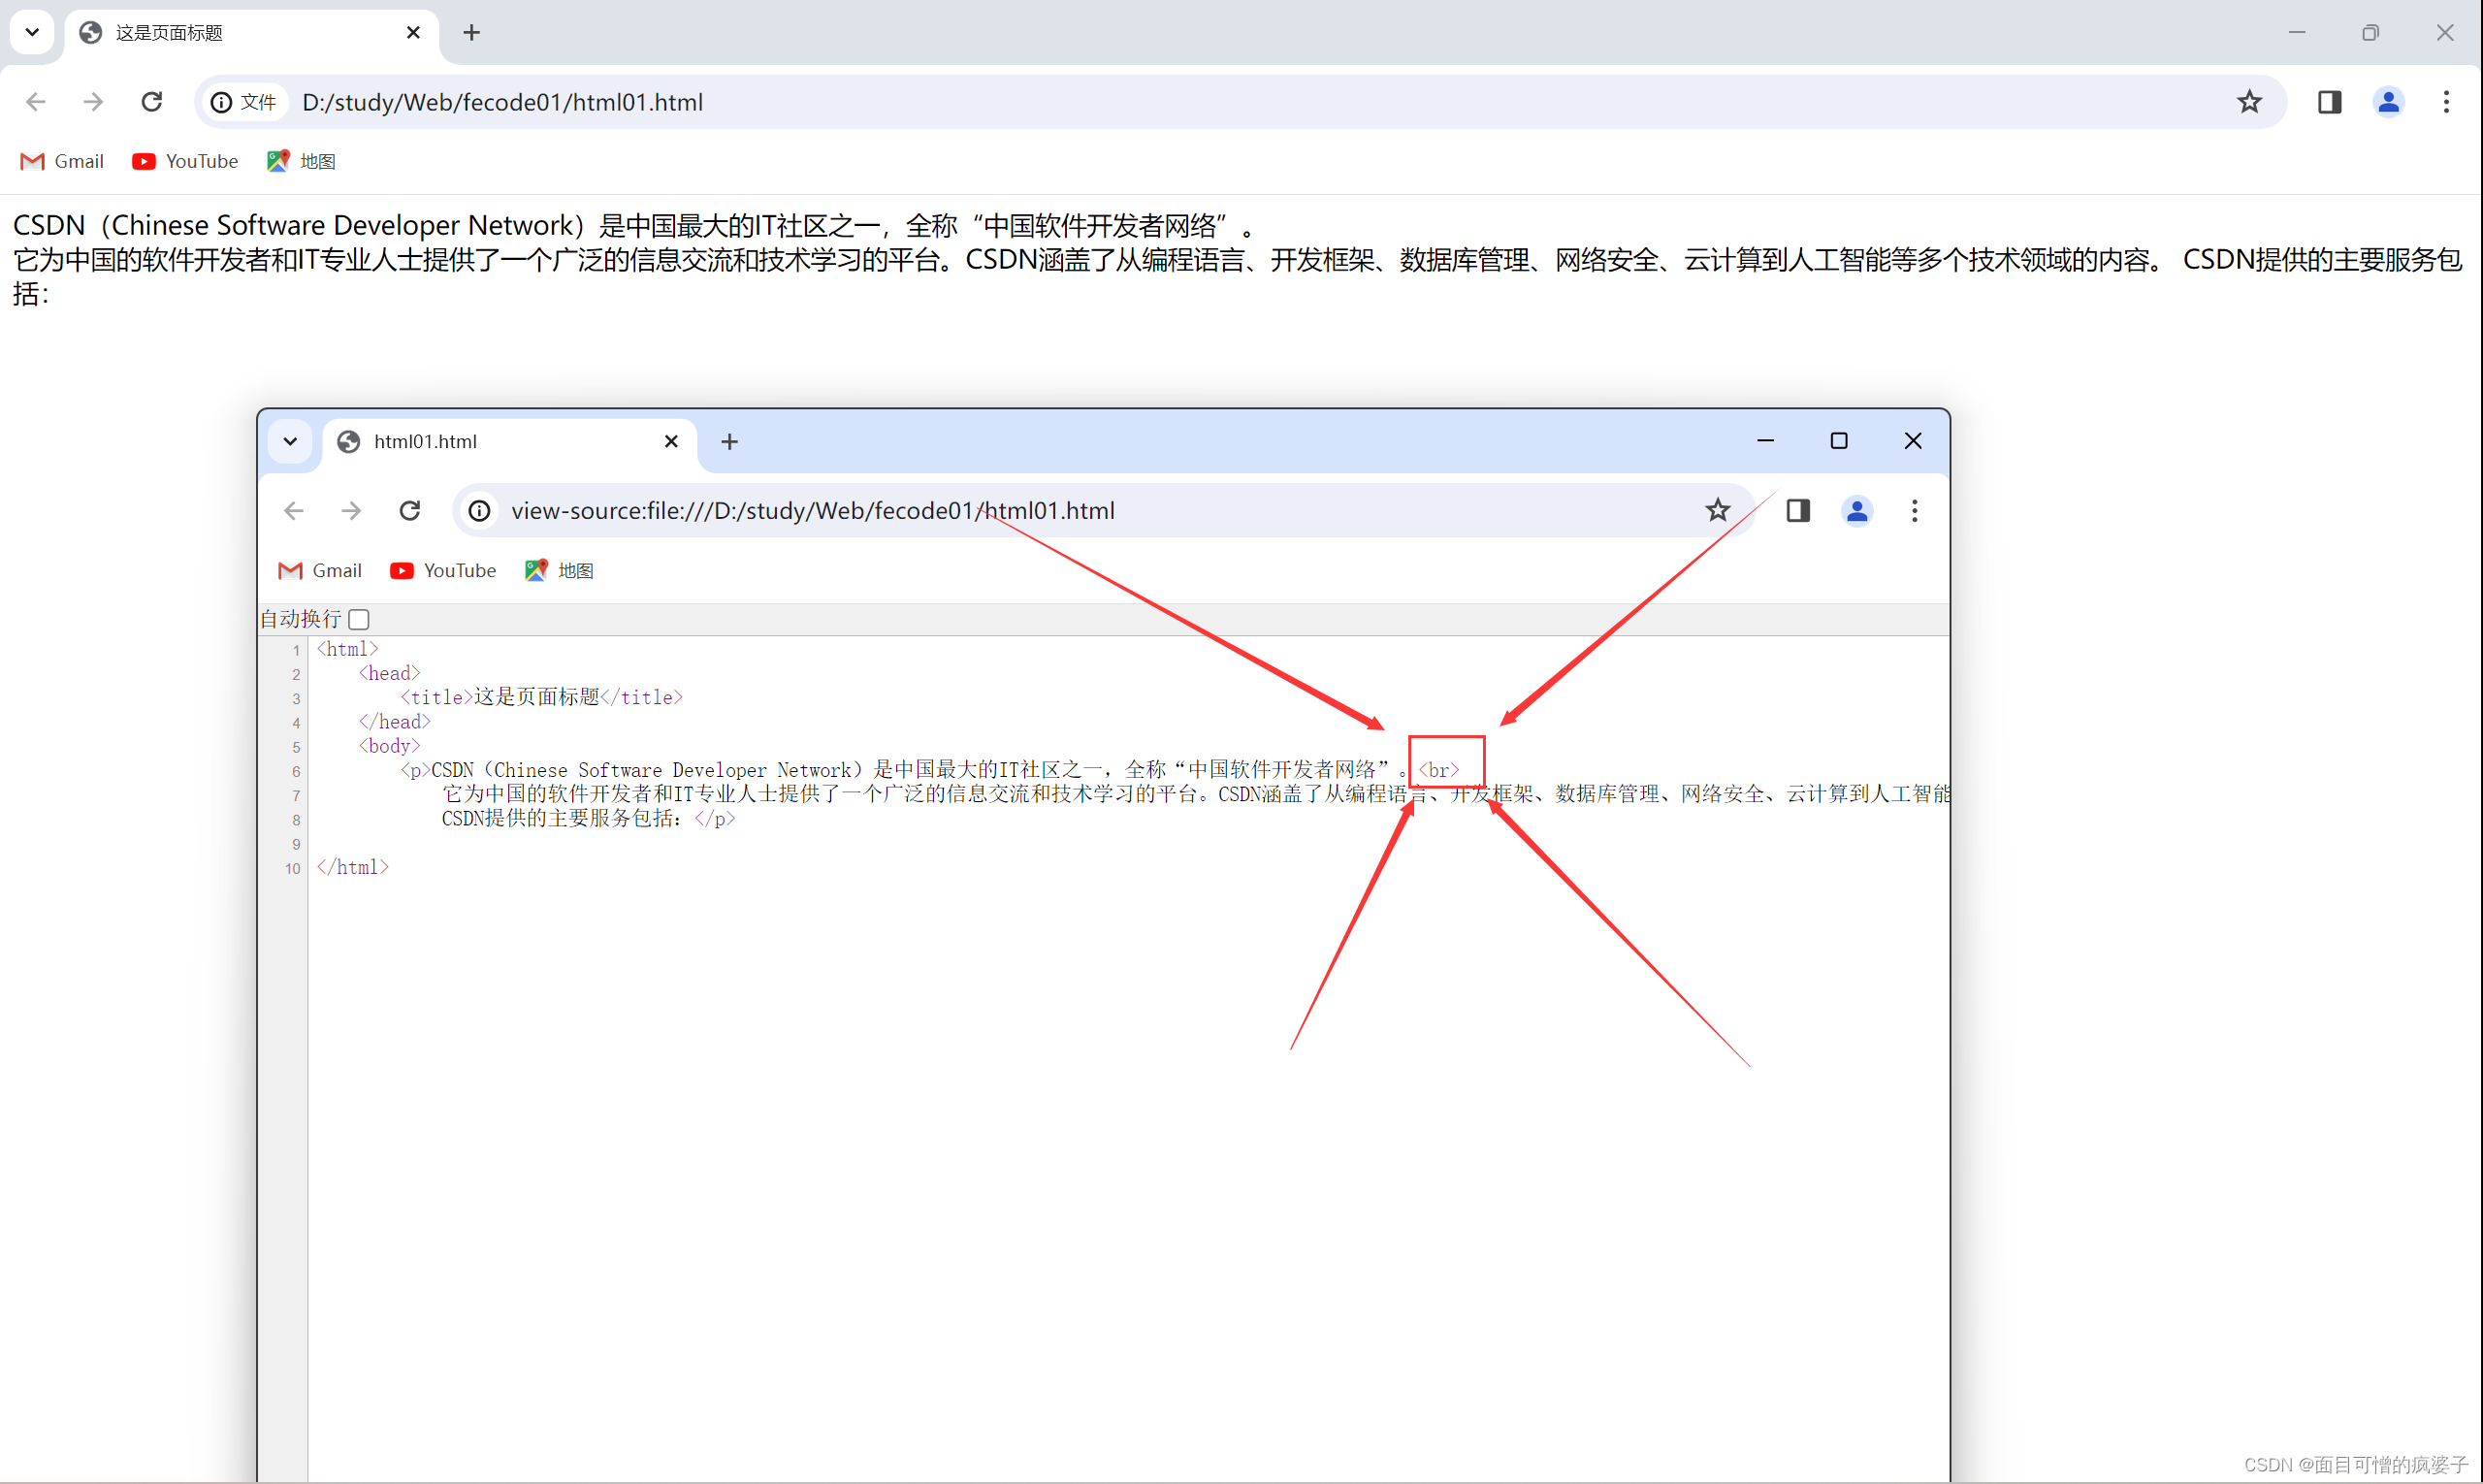2483x1484 pixels.
Task: Click the back arrow in the main browser
Action: pyautogui.click(x=36, y=102)
